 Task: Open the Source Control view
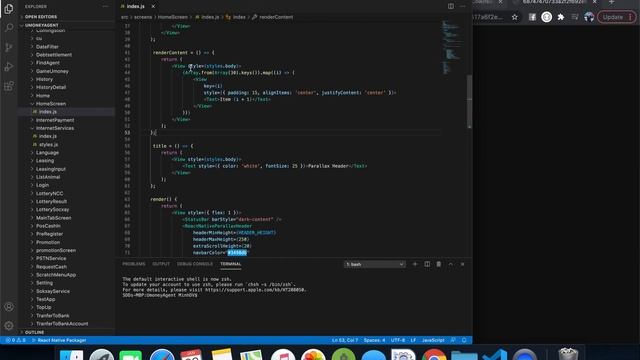coord(9,47)
